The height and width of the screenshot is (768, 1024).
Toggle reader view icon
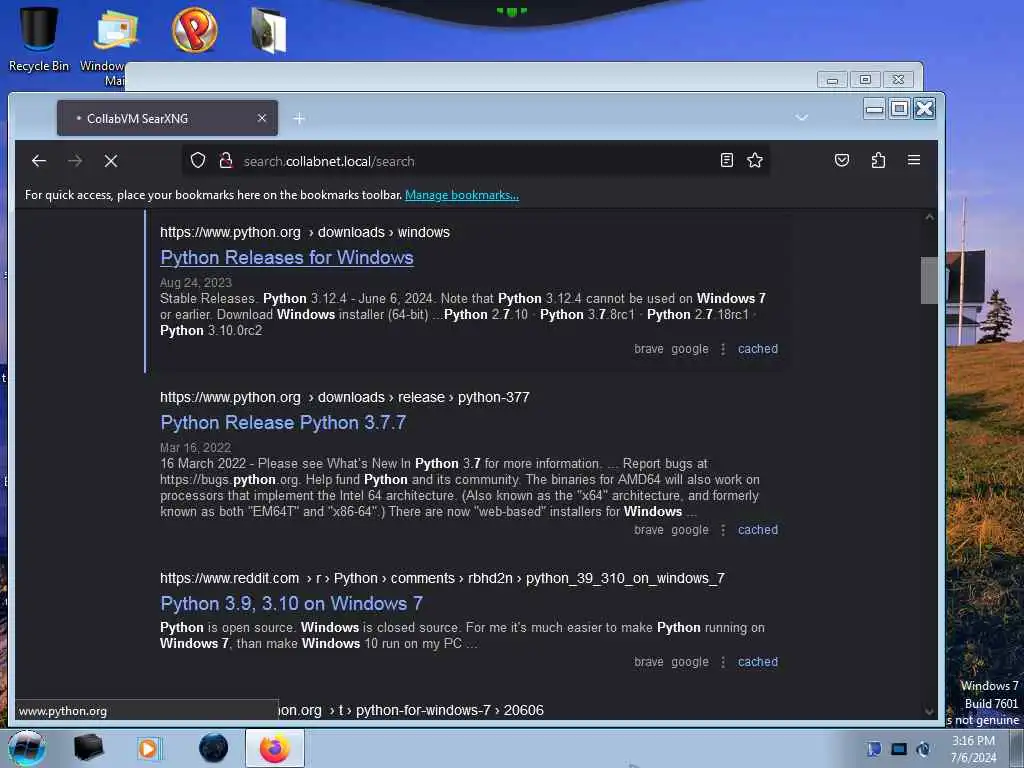(726, 160)
